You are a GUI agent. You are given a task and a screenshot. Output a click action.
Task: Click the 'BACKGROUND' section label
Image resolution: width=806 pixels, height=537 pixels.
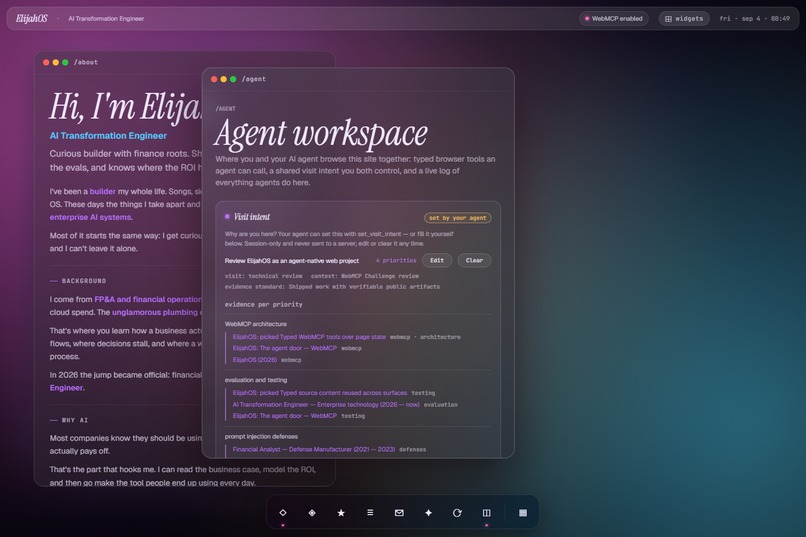point(84,281)
